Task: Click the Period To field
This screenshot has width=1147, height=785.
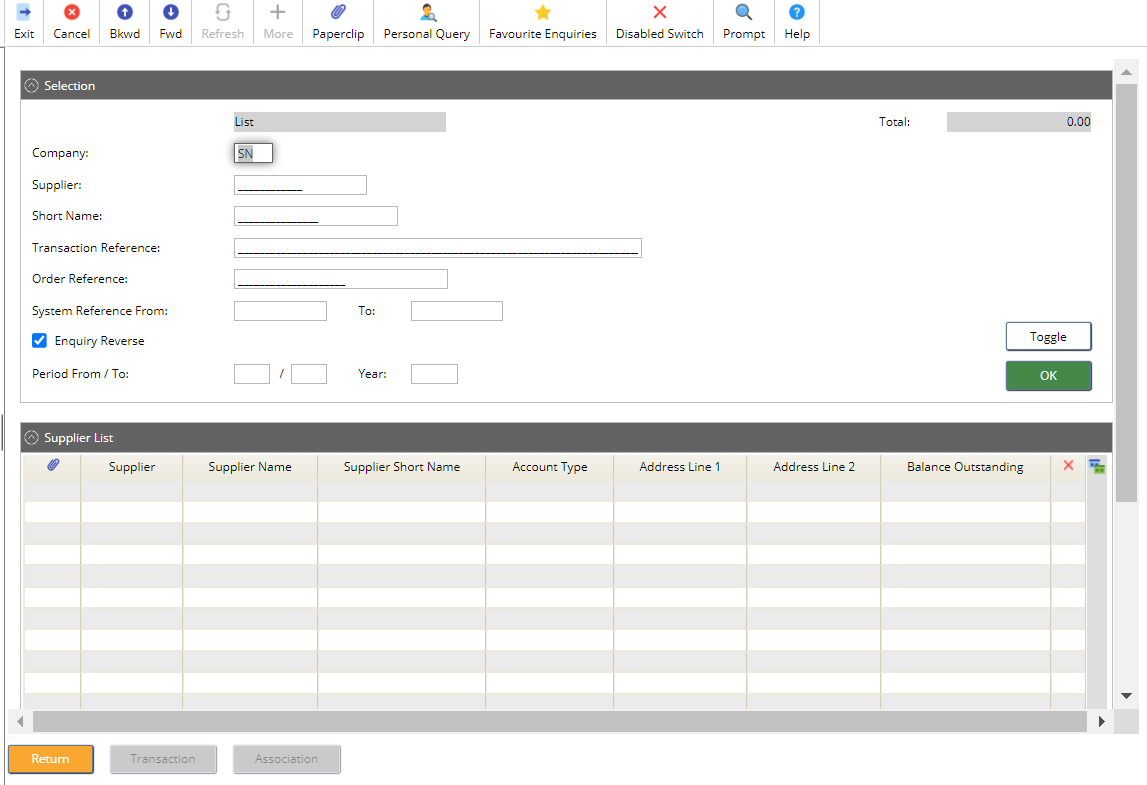Action: (x=309, y=374)
